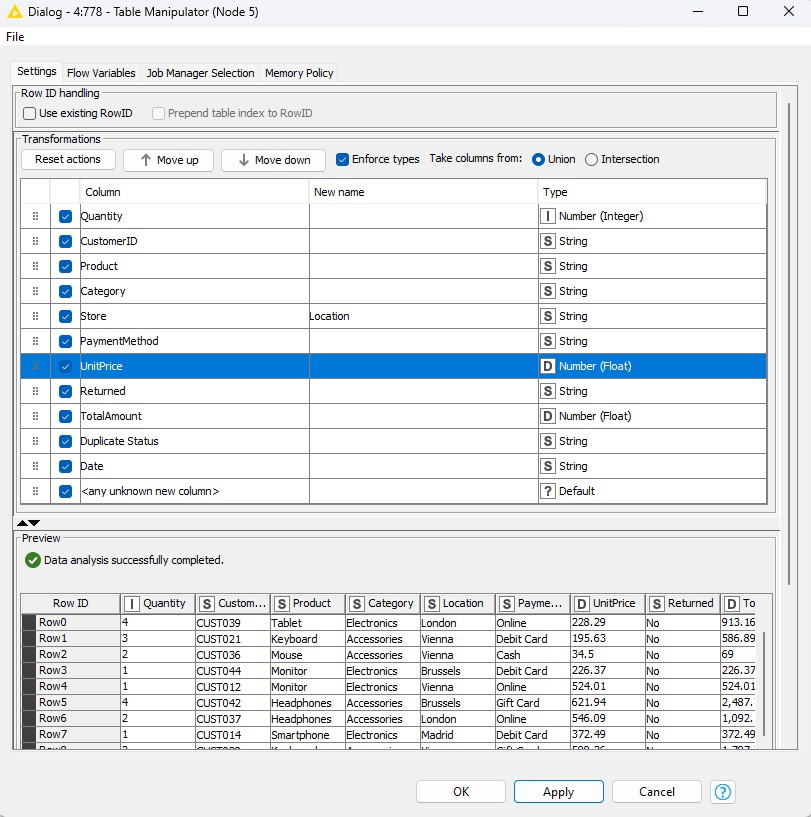
Task: Click String type icon for CustomerID row
Action: [548, 241]
